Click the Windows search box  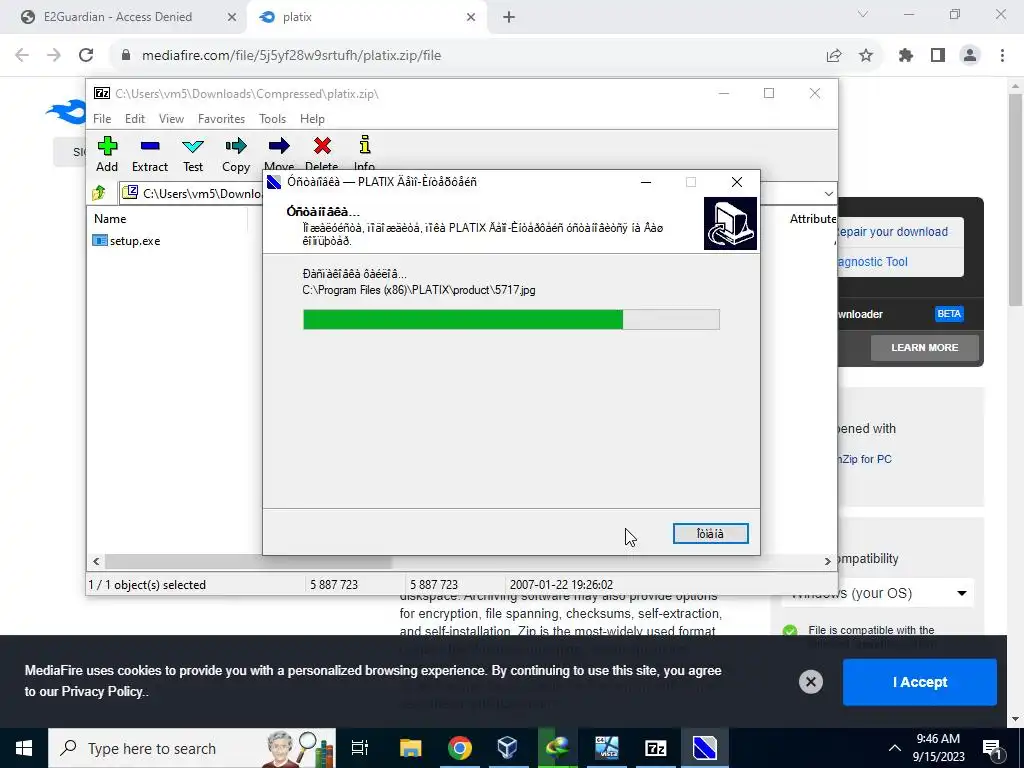coord(192,748)
